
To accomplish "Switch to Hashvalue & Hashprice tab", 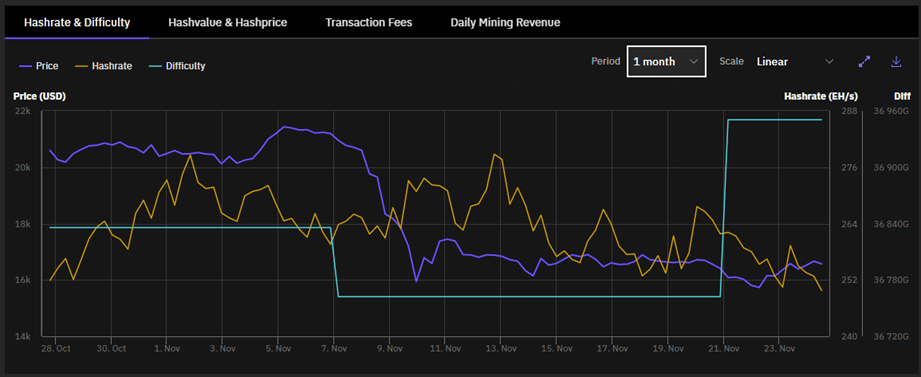I will (x=227, y=23).
